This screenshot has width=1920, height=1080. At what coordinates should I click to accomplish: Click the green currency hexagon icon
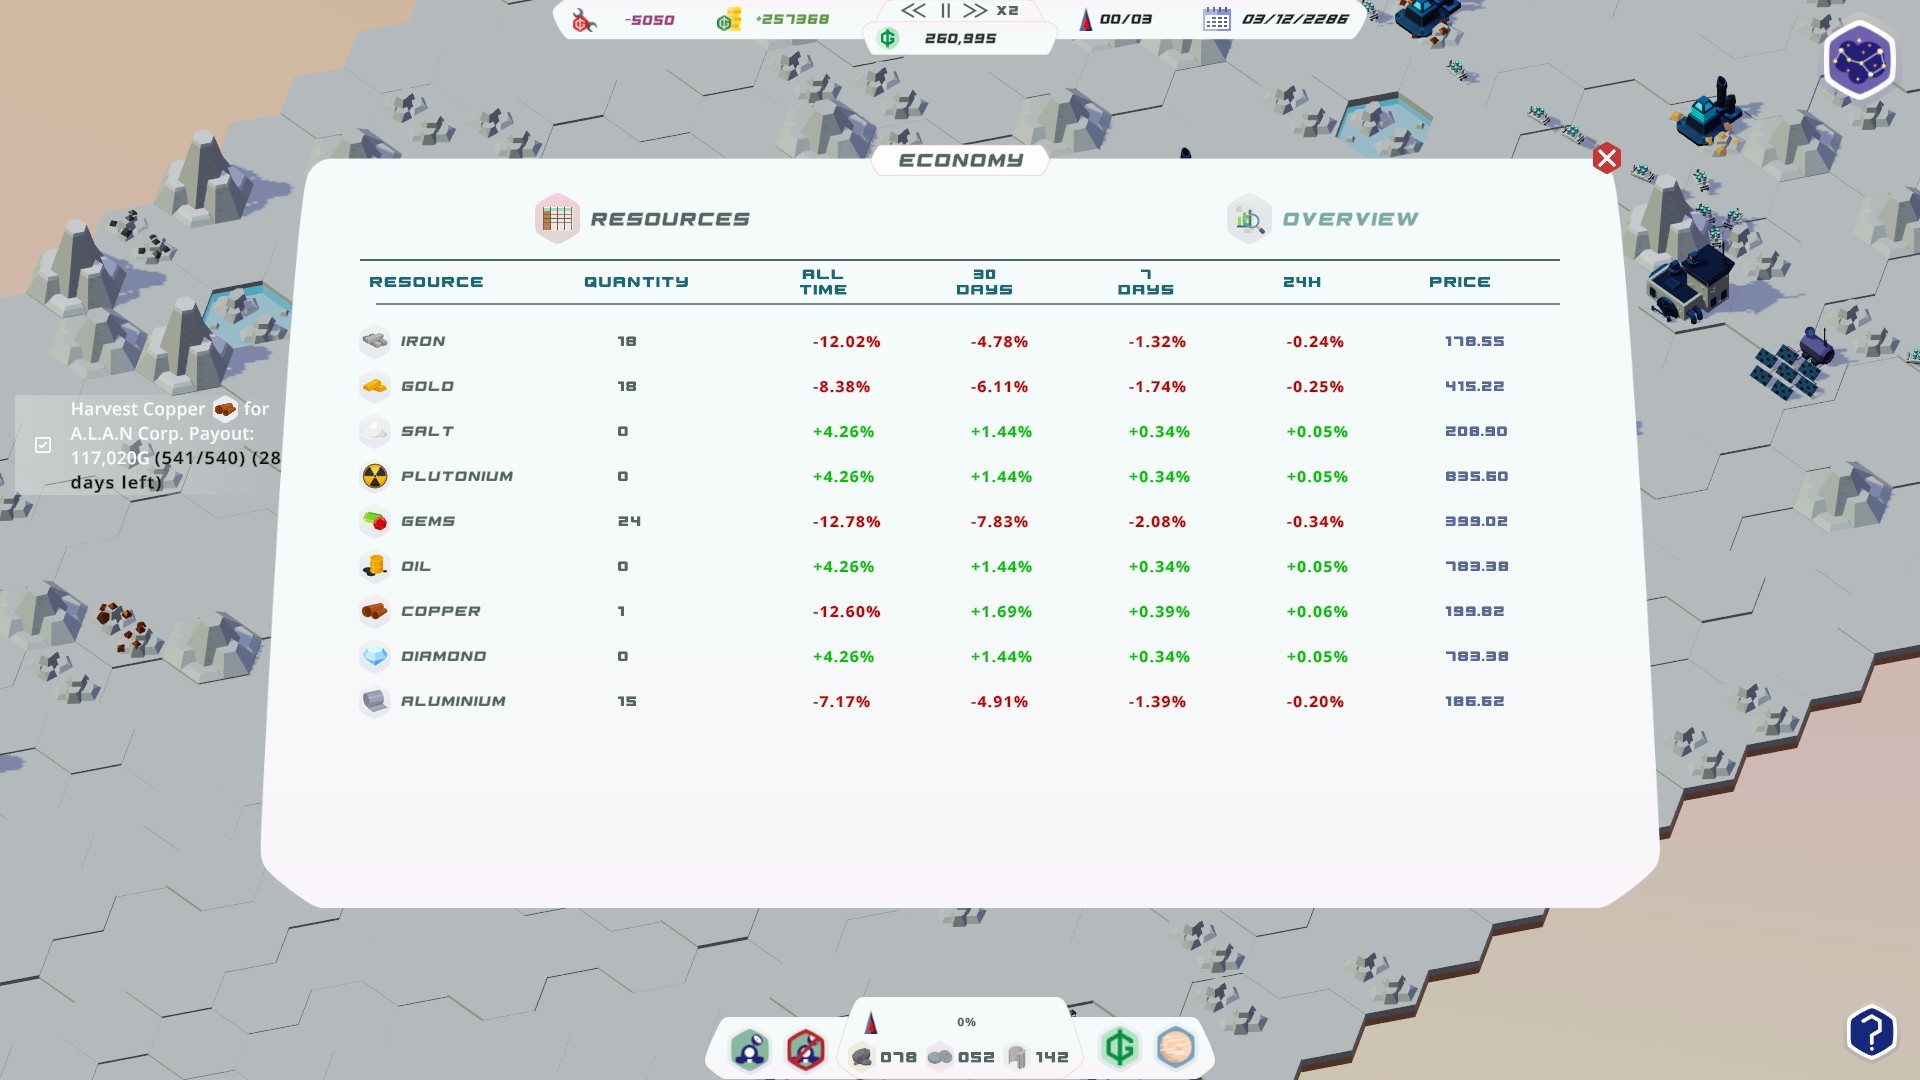(1120, 1048)
